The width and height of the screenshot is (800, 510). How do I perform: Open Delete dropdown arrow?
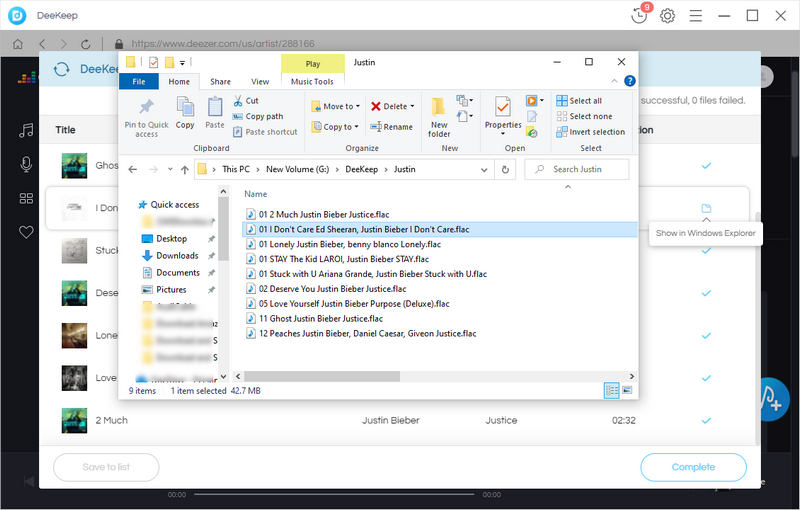(412, 106)
